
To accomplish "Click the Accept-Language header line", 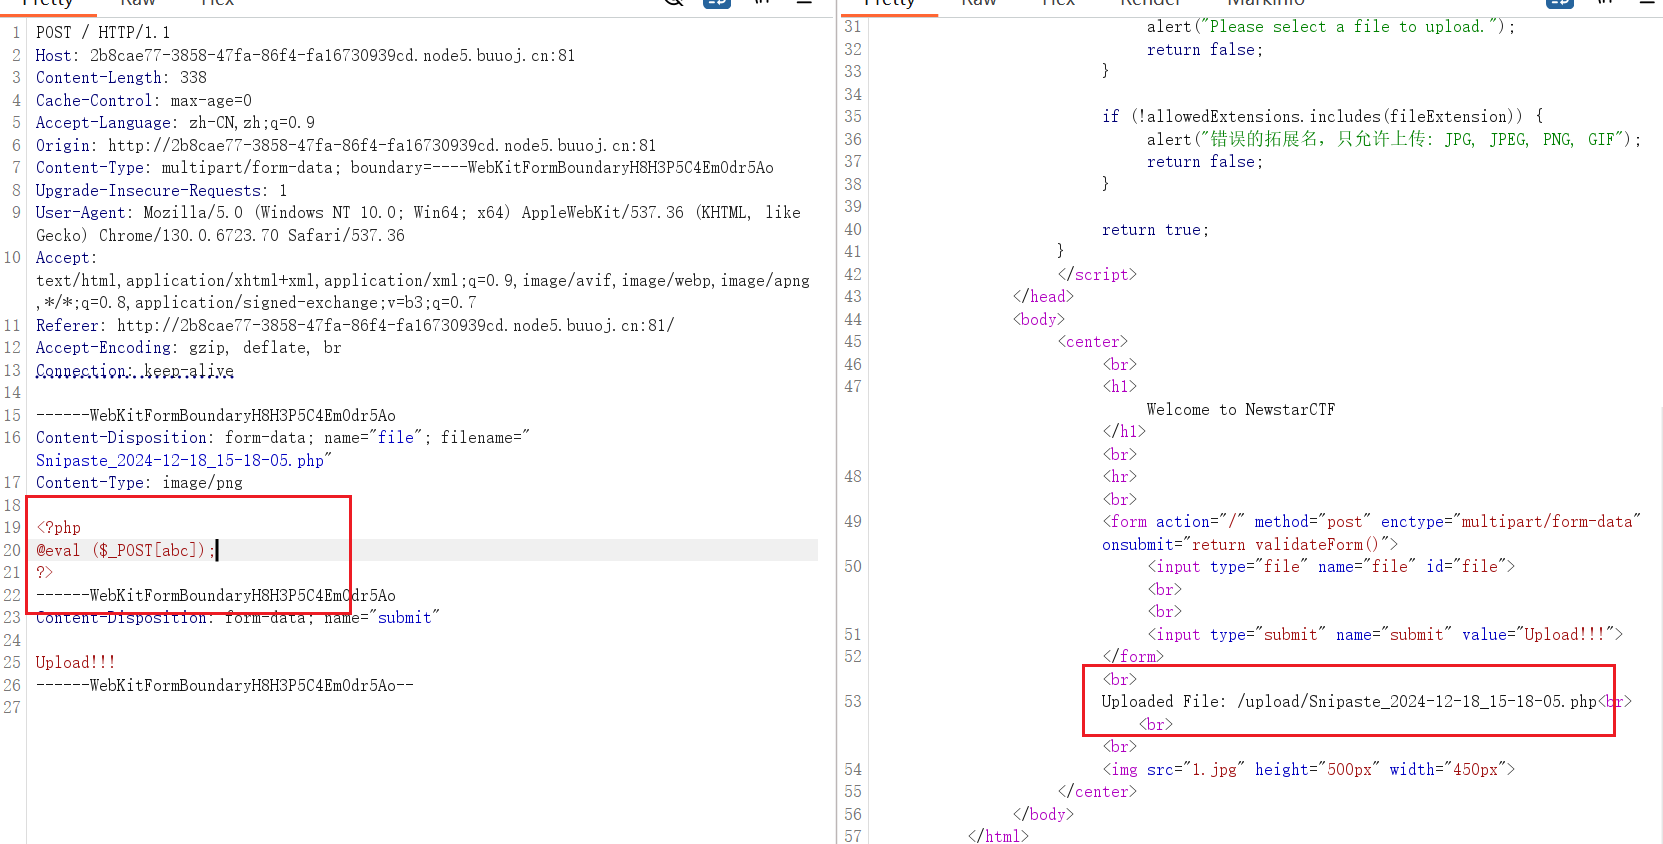I will click(x=175, y=123).
